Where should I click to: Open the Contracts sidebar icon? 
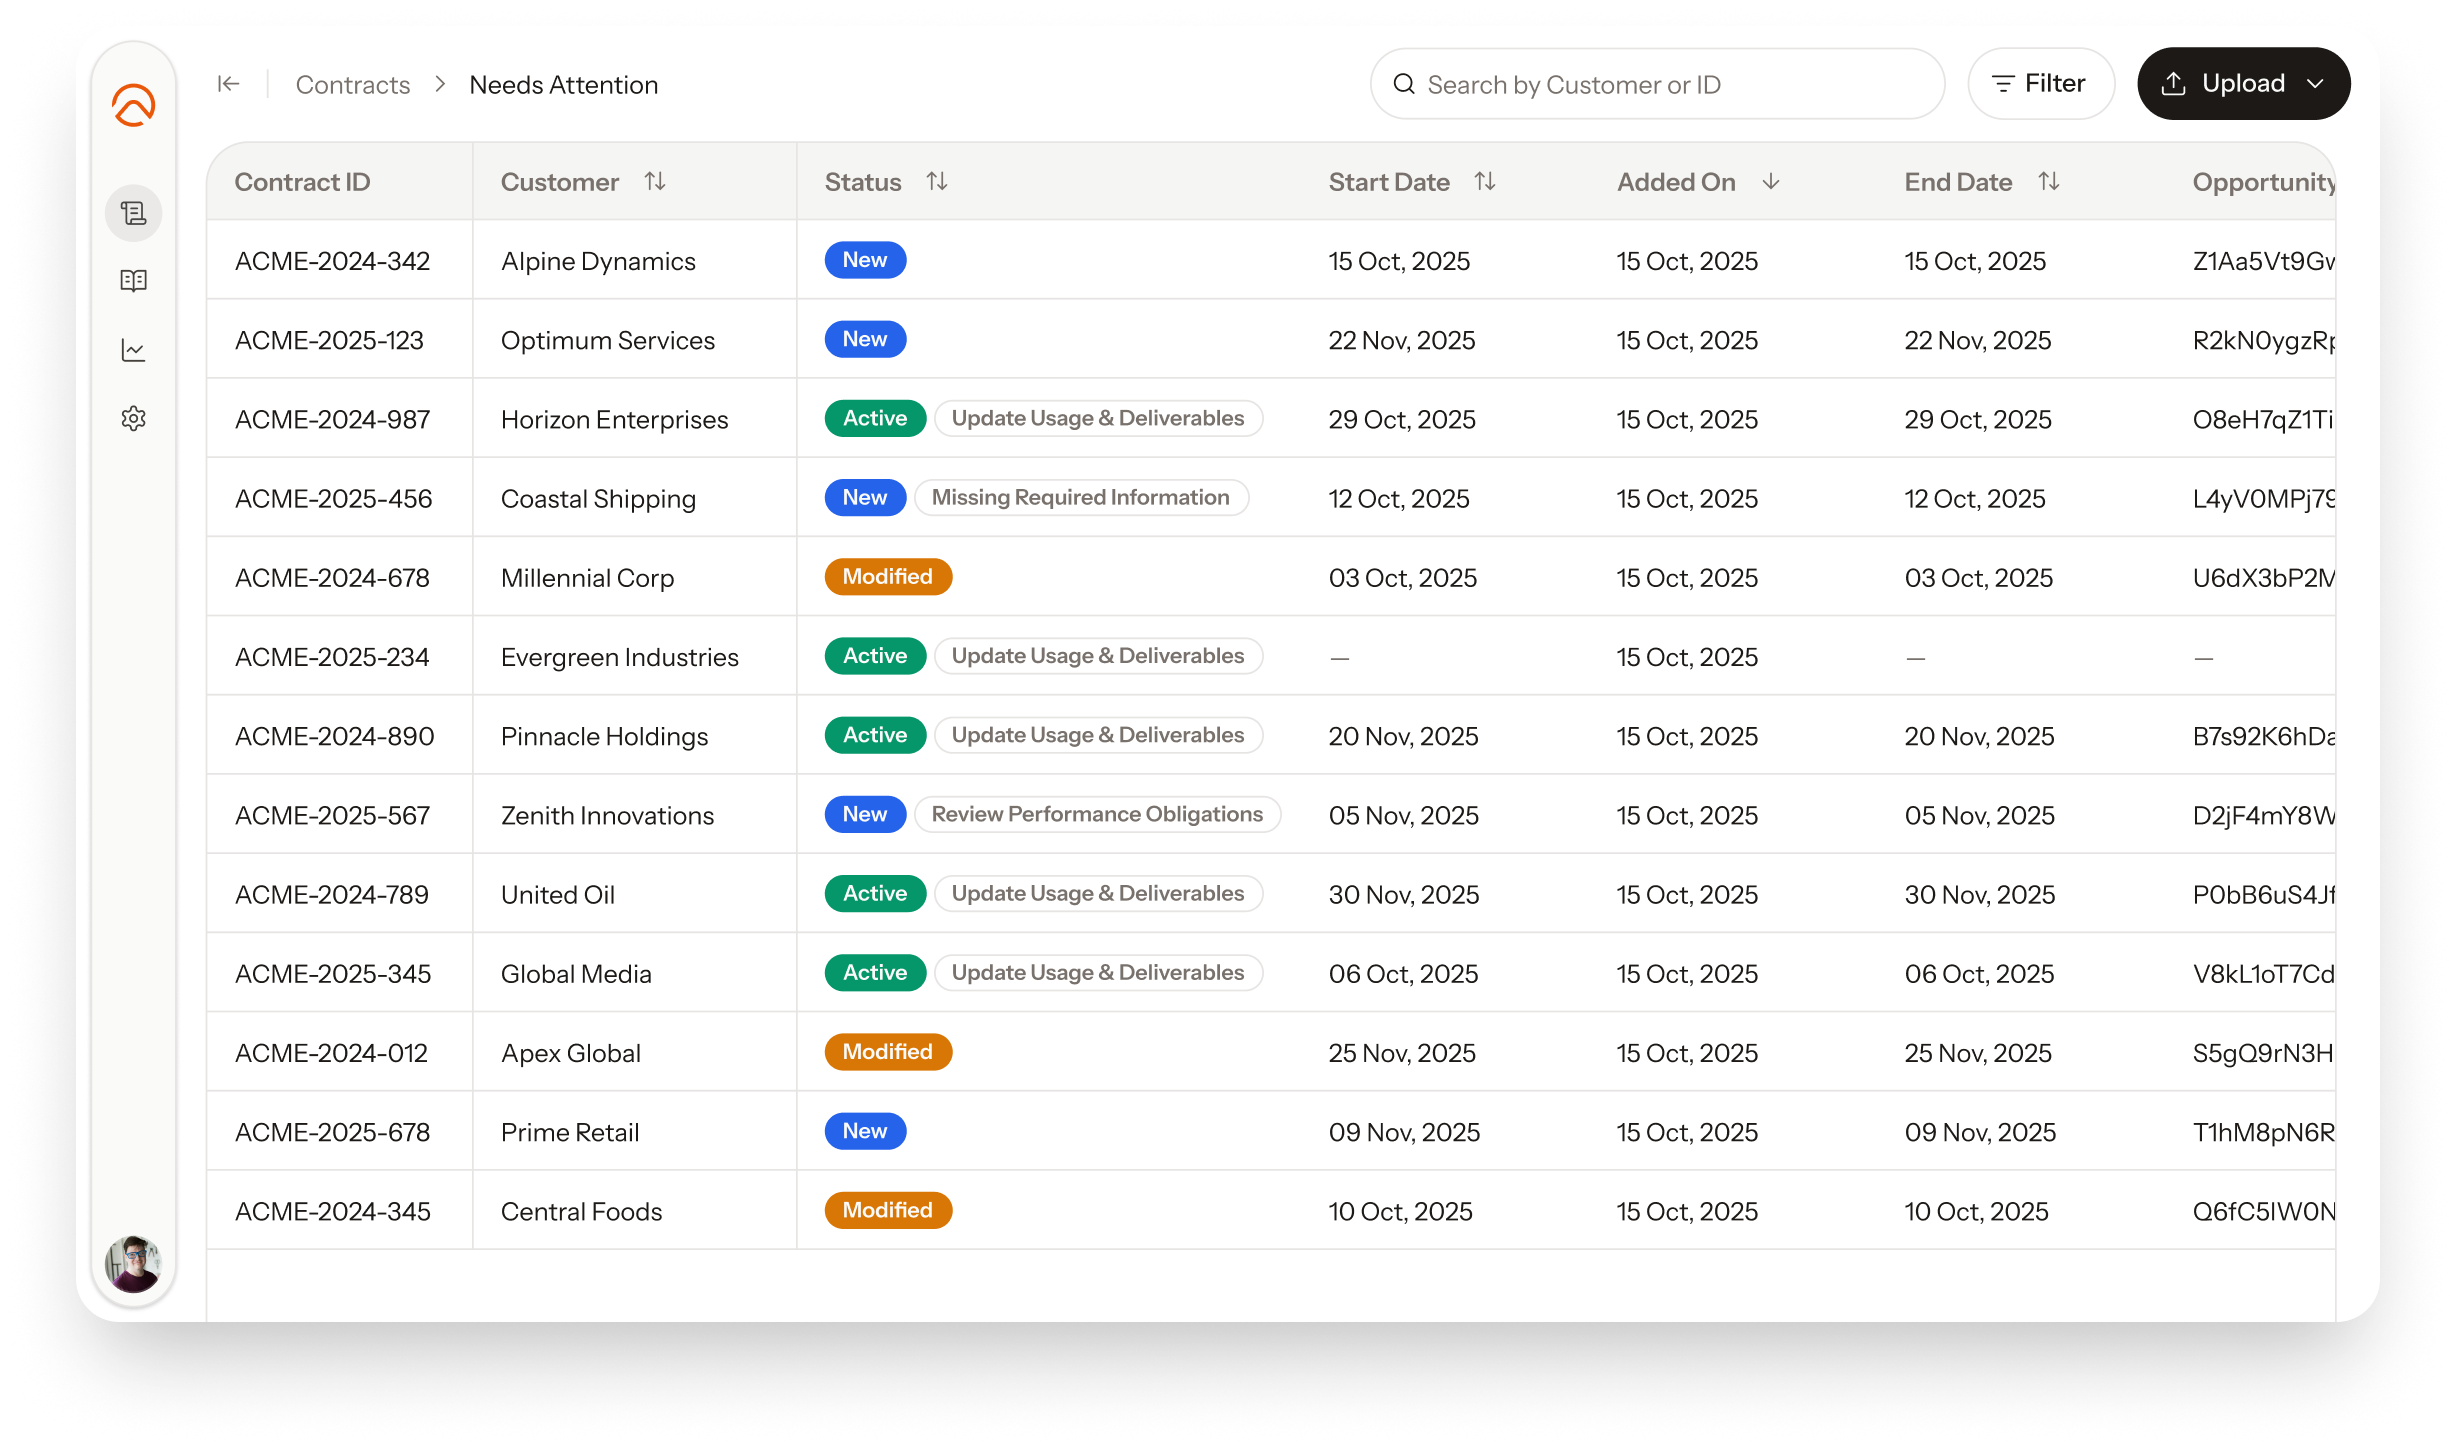pyautogui.click(x=133, y=213)
